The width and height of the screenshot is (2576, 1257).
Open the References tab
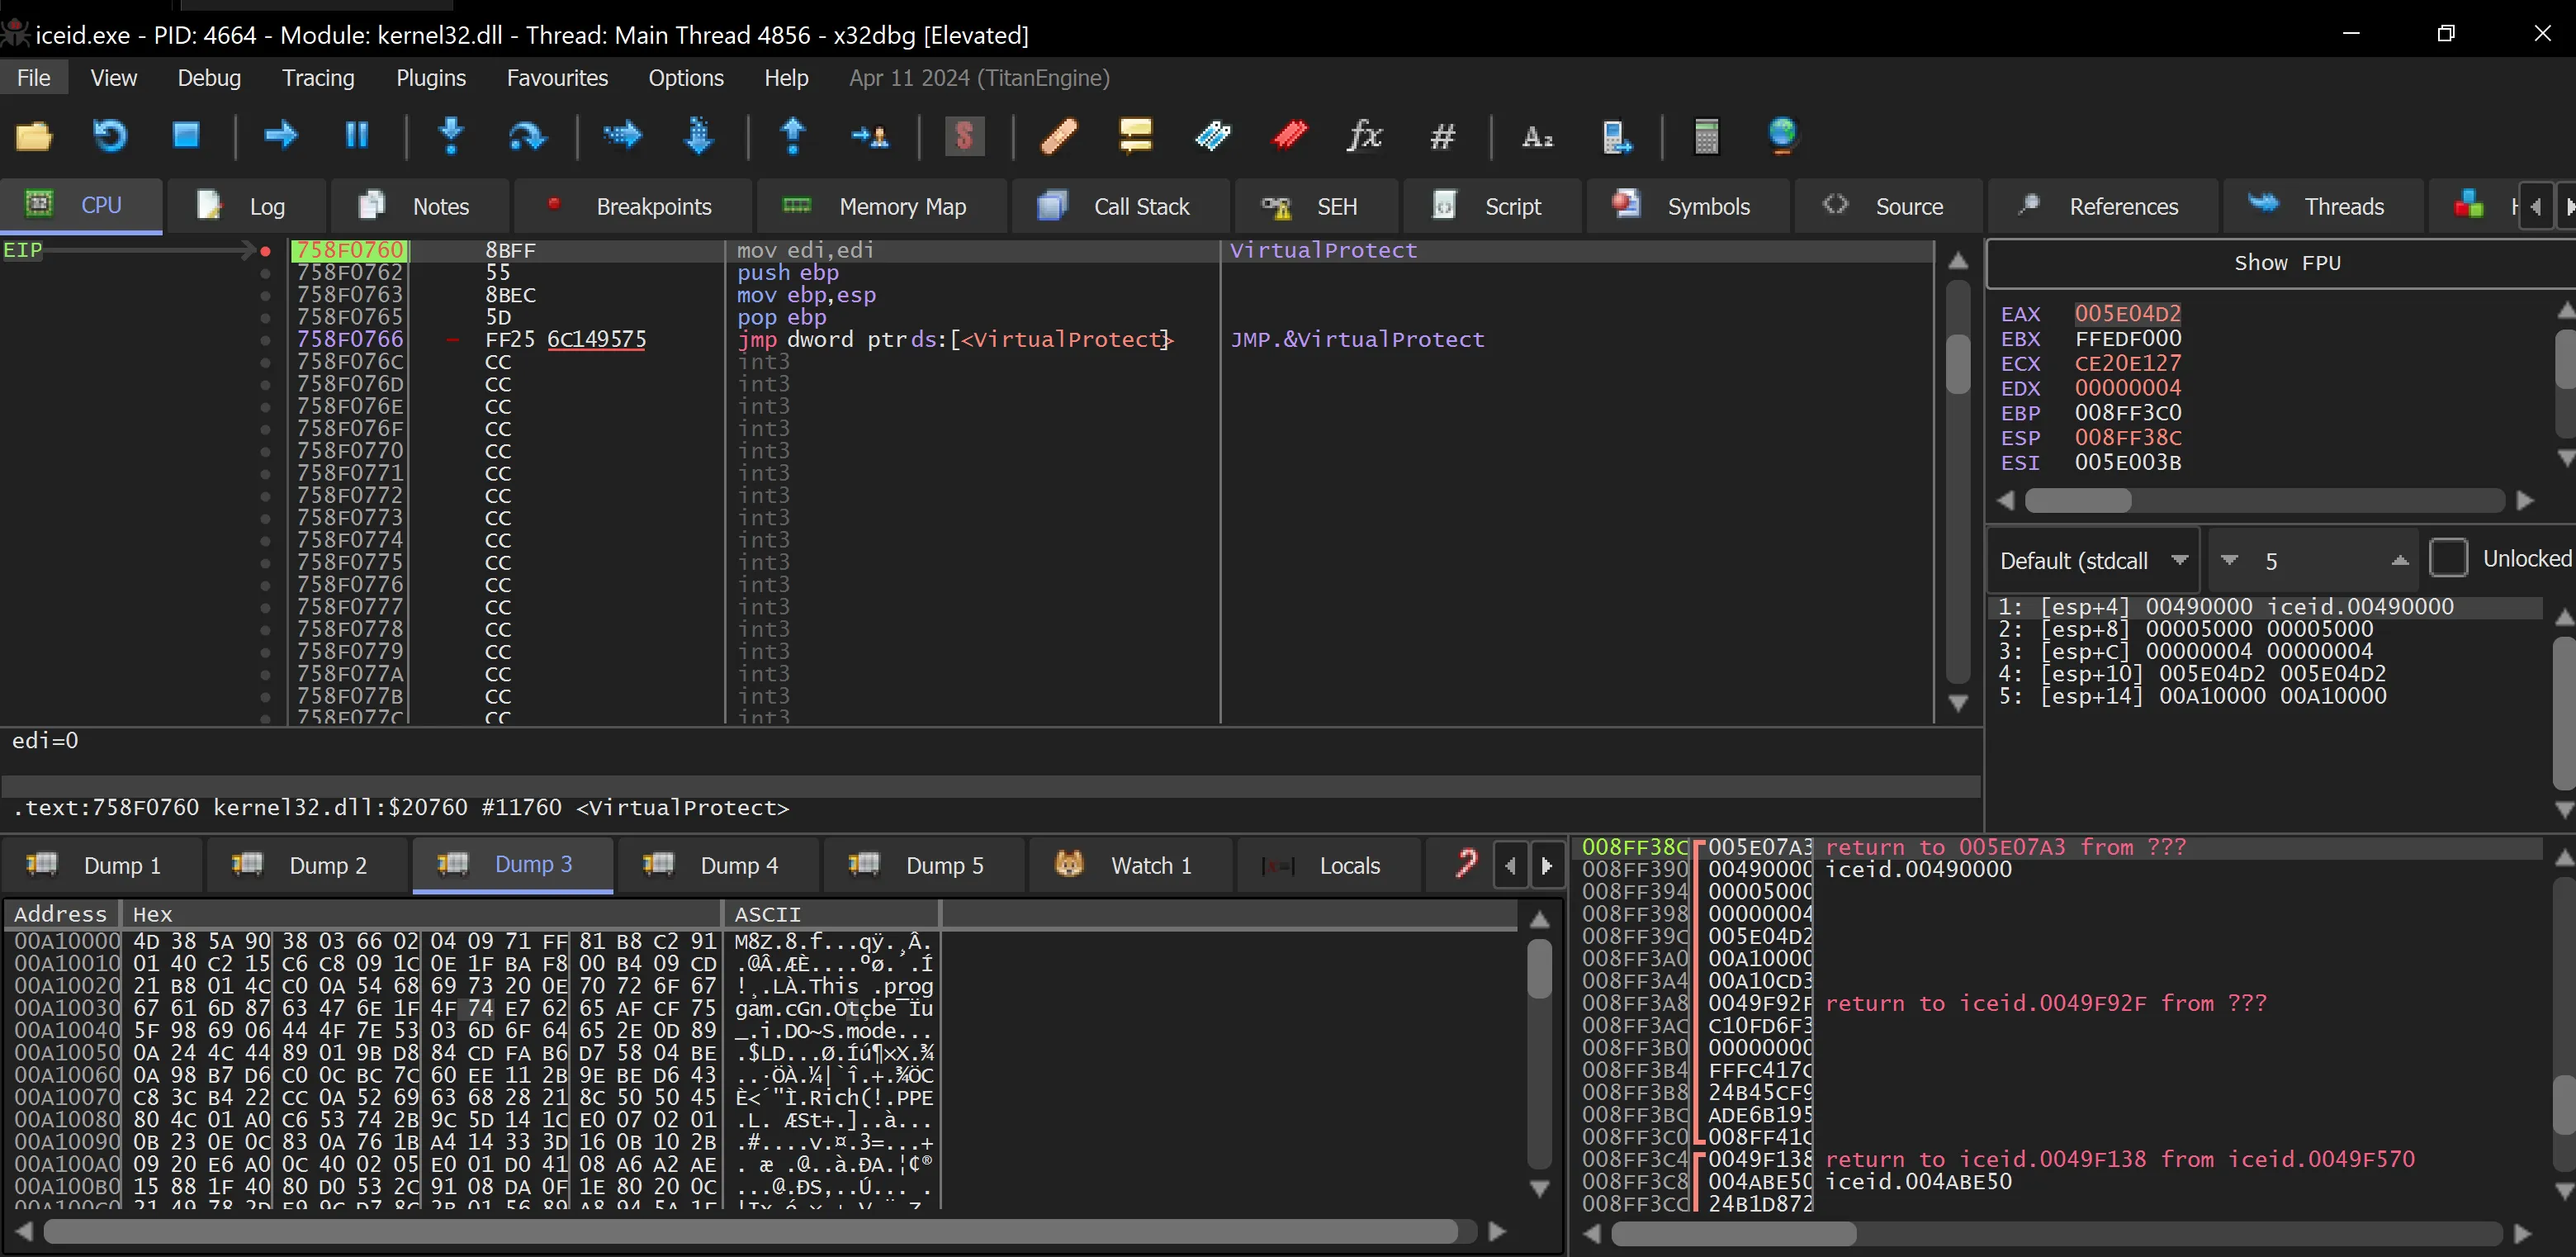tap(2102, 207)
